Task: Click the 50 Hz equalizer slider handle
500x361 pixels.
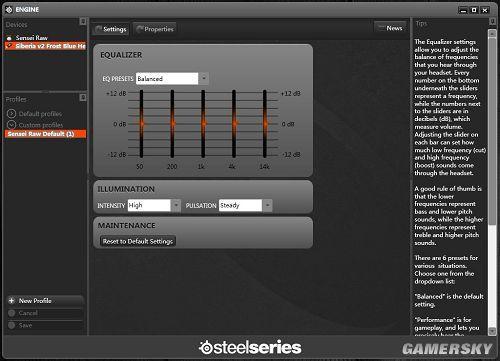Action: coord(142,123)
